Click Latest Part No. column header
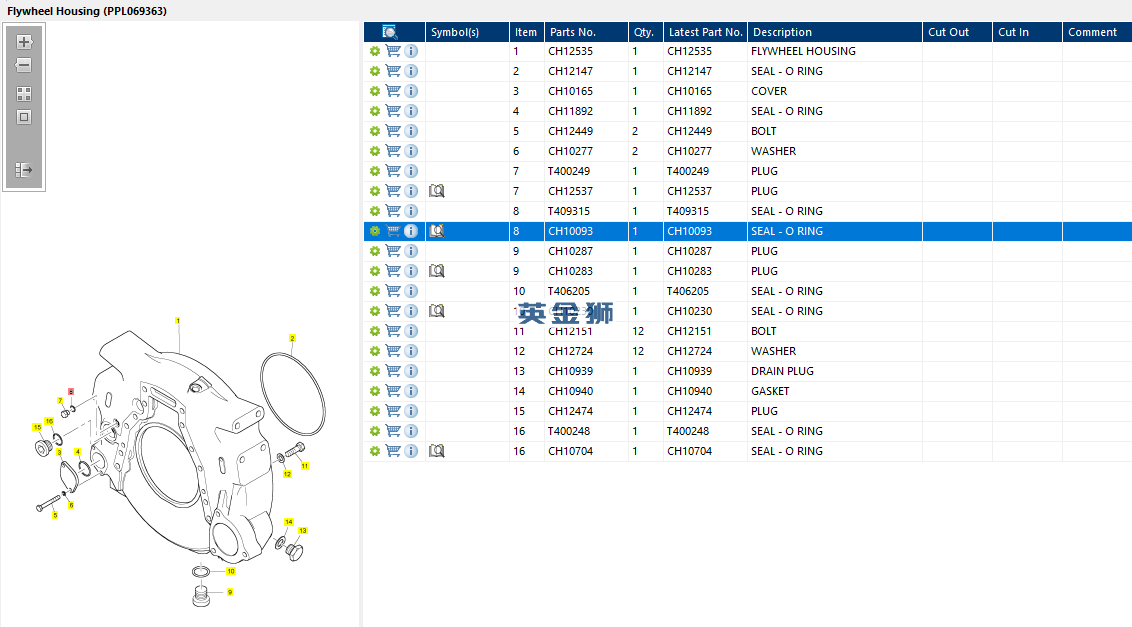The height and width of the screenshot is (627, 1132). [705, 32]
